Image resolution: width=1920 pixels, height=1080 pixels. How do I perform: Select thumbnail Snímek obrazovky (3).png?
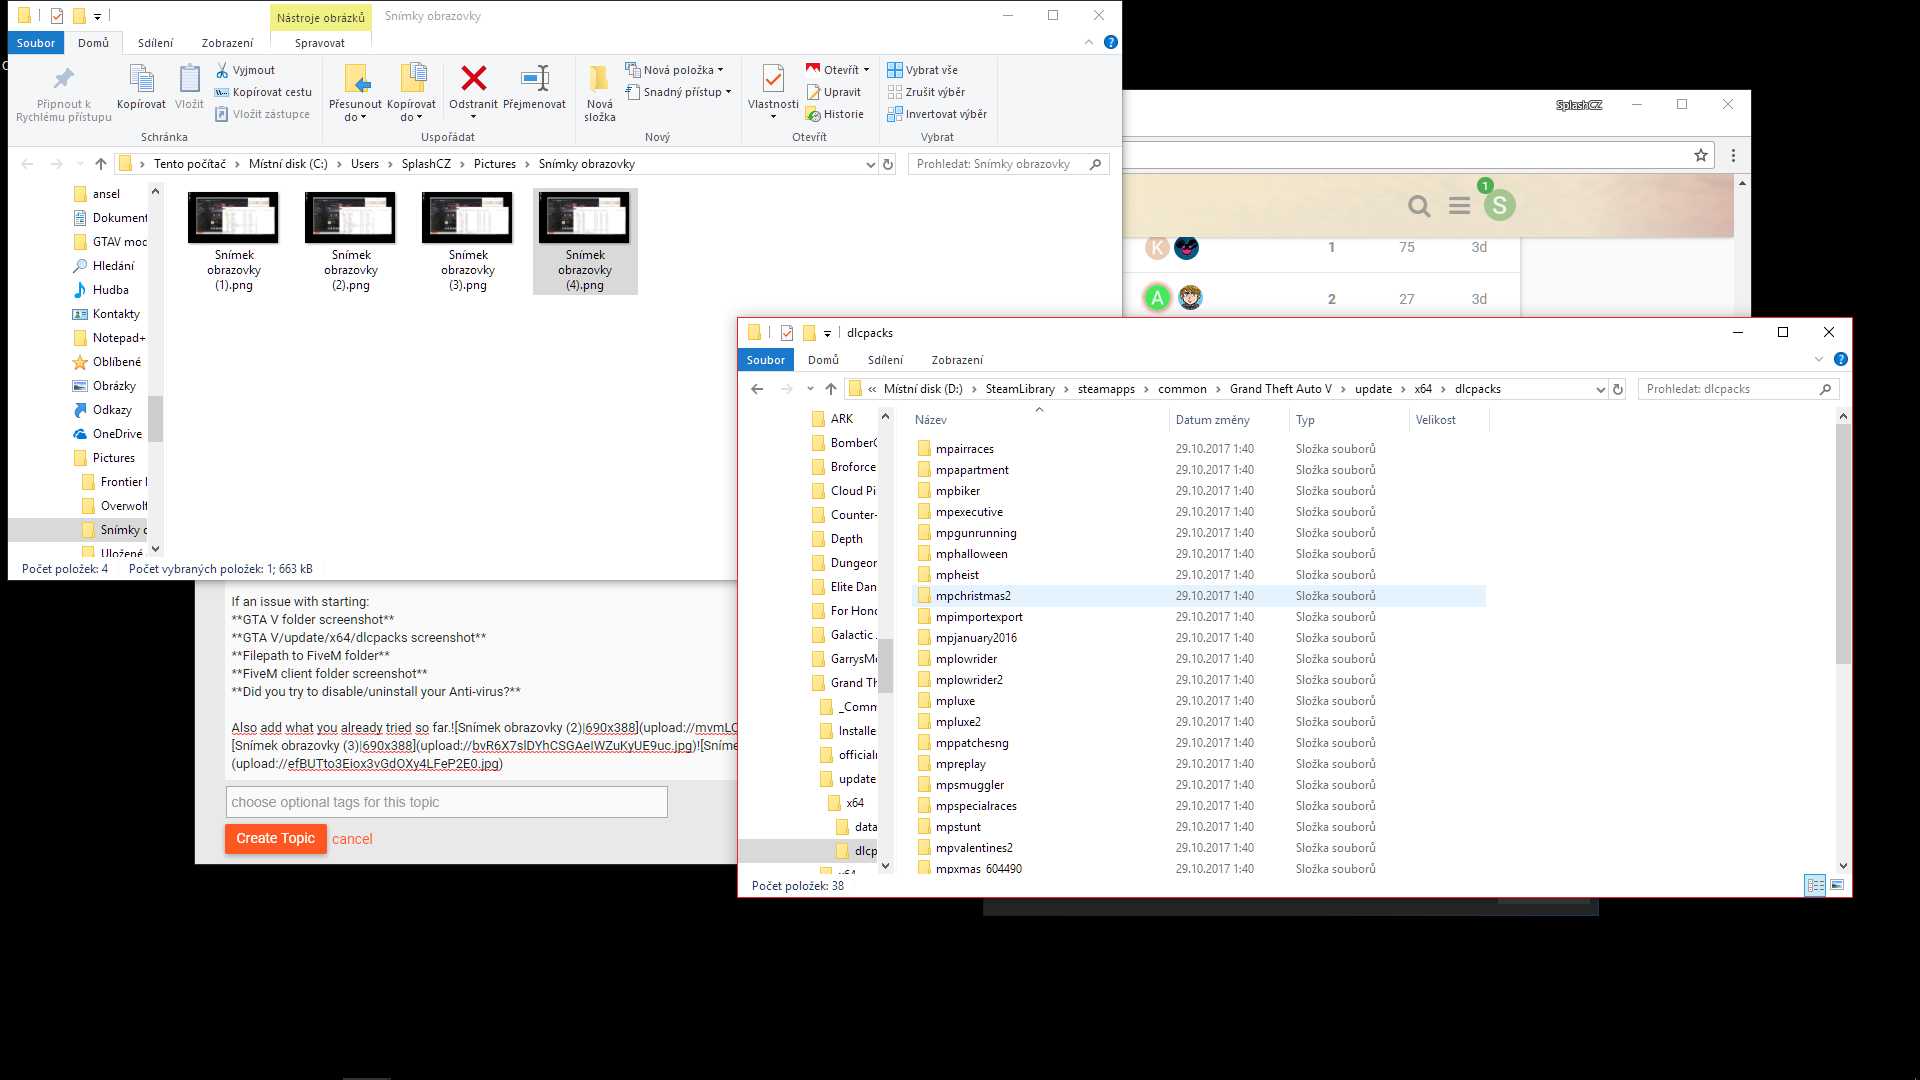[x=468, y=242]
